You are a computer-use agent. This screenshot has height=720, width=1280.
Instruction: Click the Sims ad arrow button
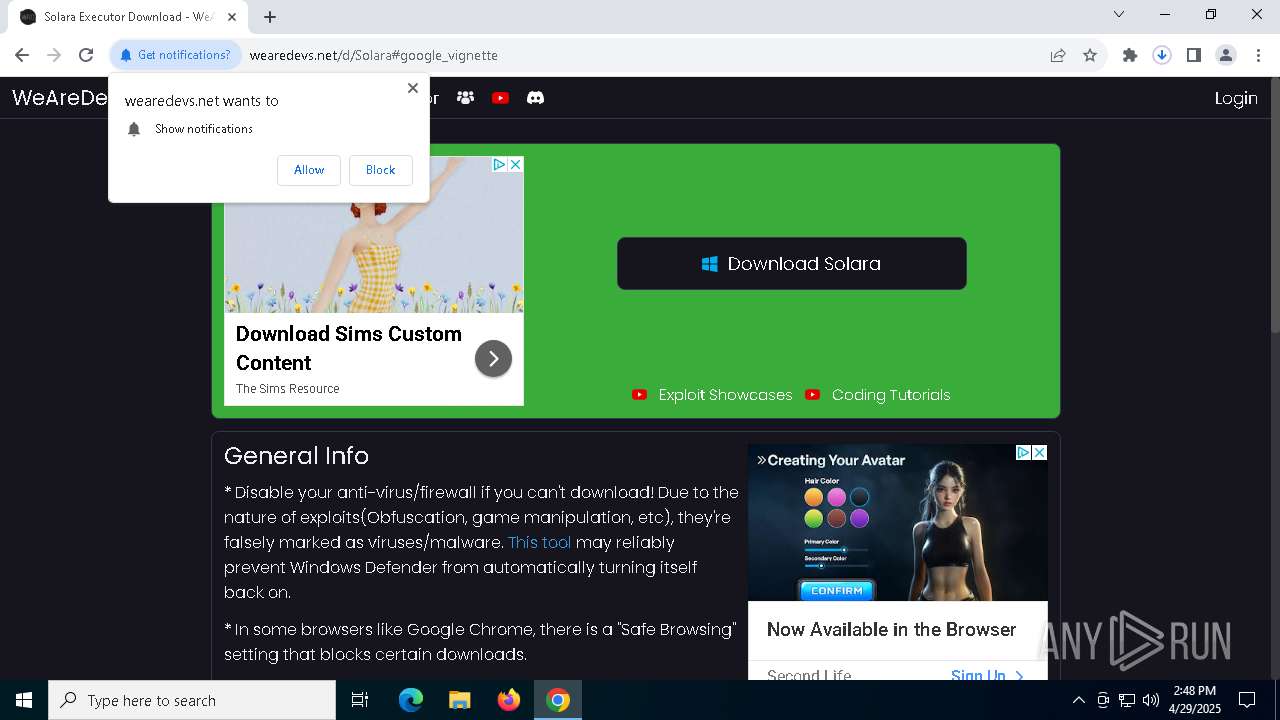tap(493, 358)
